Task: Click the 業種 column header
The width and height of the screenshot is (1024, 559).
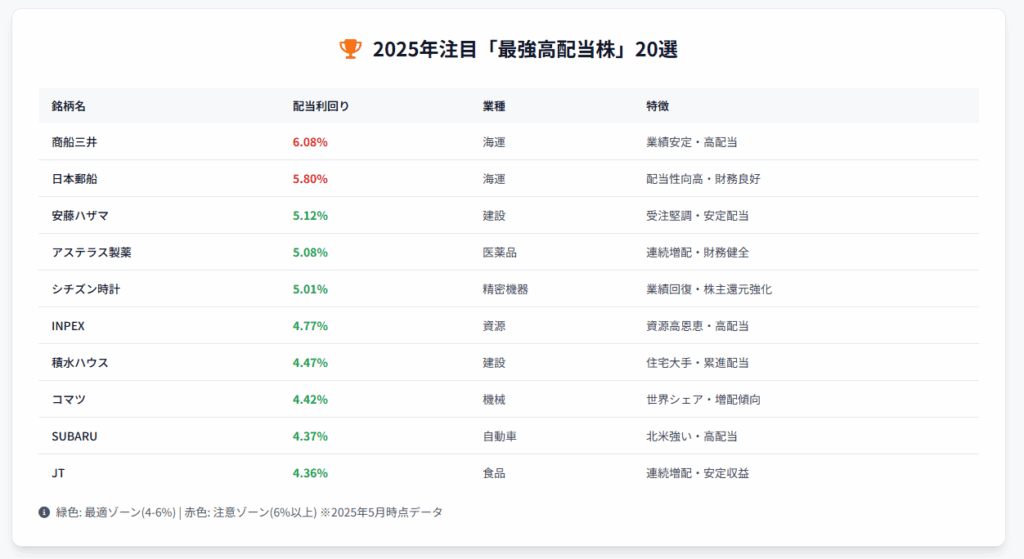Action: click(494, 106)
